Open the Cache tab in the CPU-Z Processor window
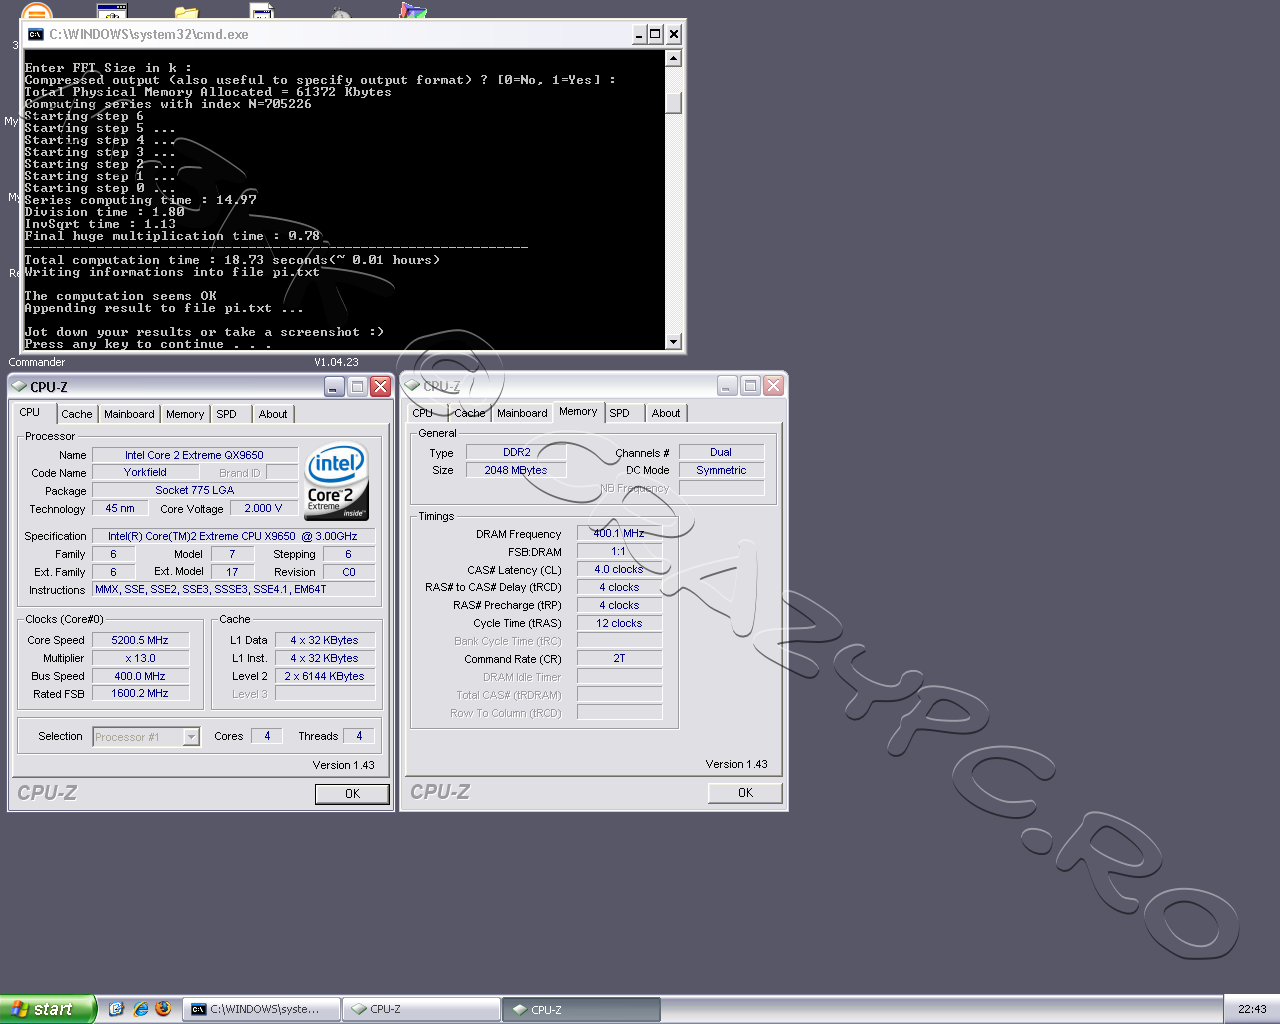 (x=76, y=414)
